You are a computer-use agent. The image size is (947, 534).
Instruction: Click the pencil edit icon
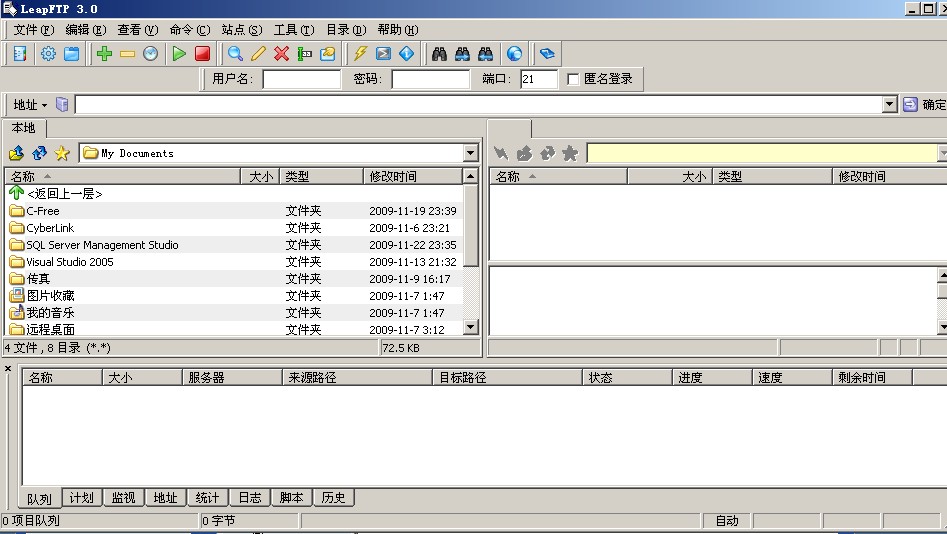coord(258,54)
